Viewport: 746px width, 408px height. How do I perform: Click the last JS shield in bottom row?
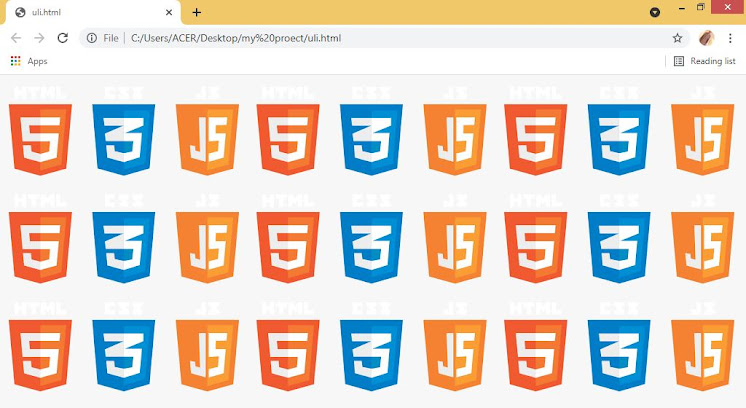tap(703, 355)
